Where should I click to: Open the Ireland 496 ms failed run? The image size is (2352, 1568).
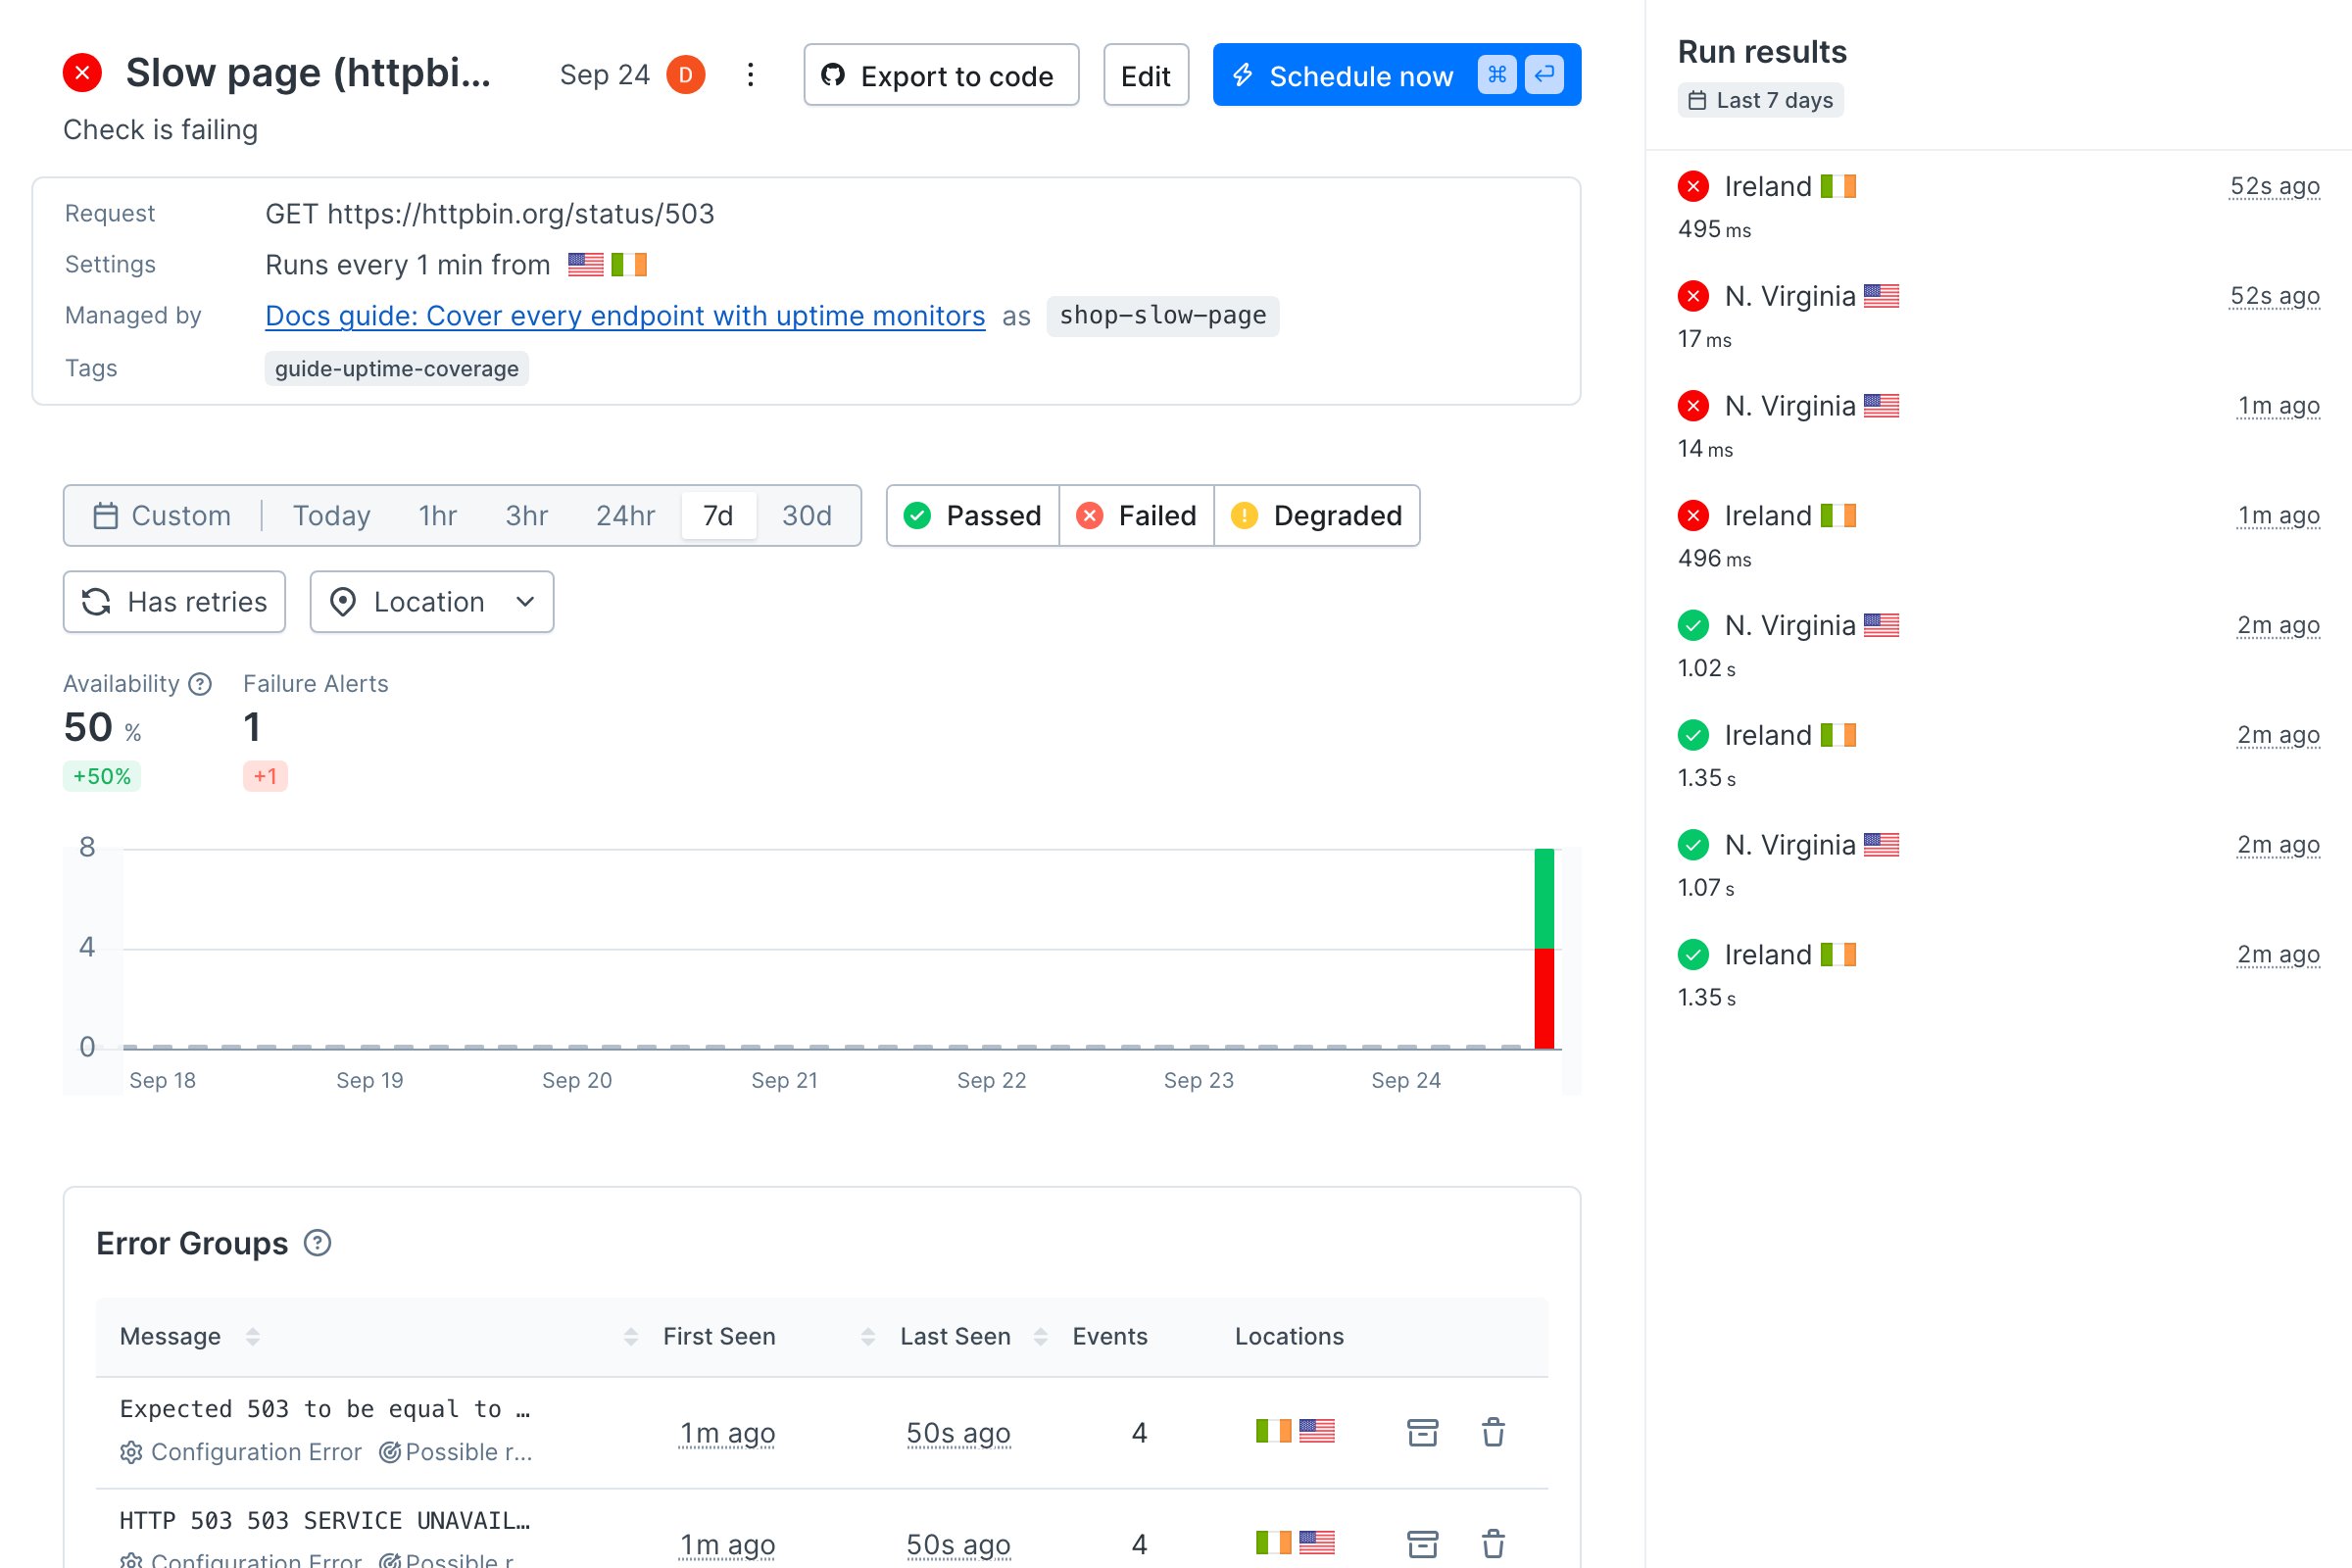[x=1998, y=536]
